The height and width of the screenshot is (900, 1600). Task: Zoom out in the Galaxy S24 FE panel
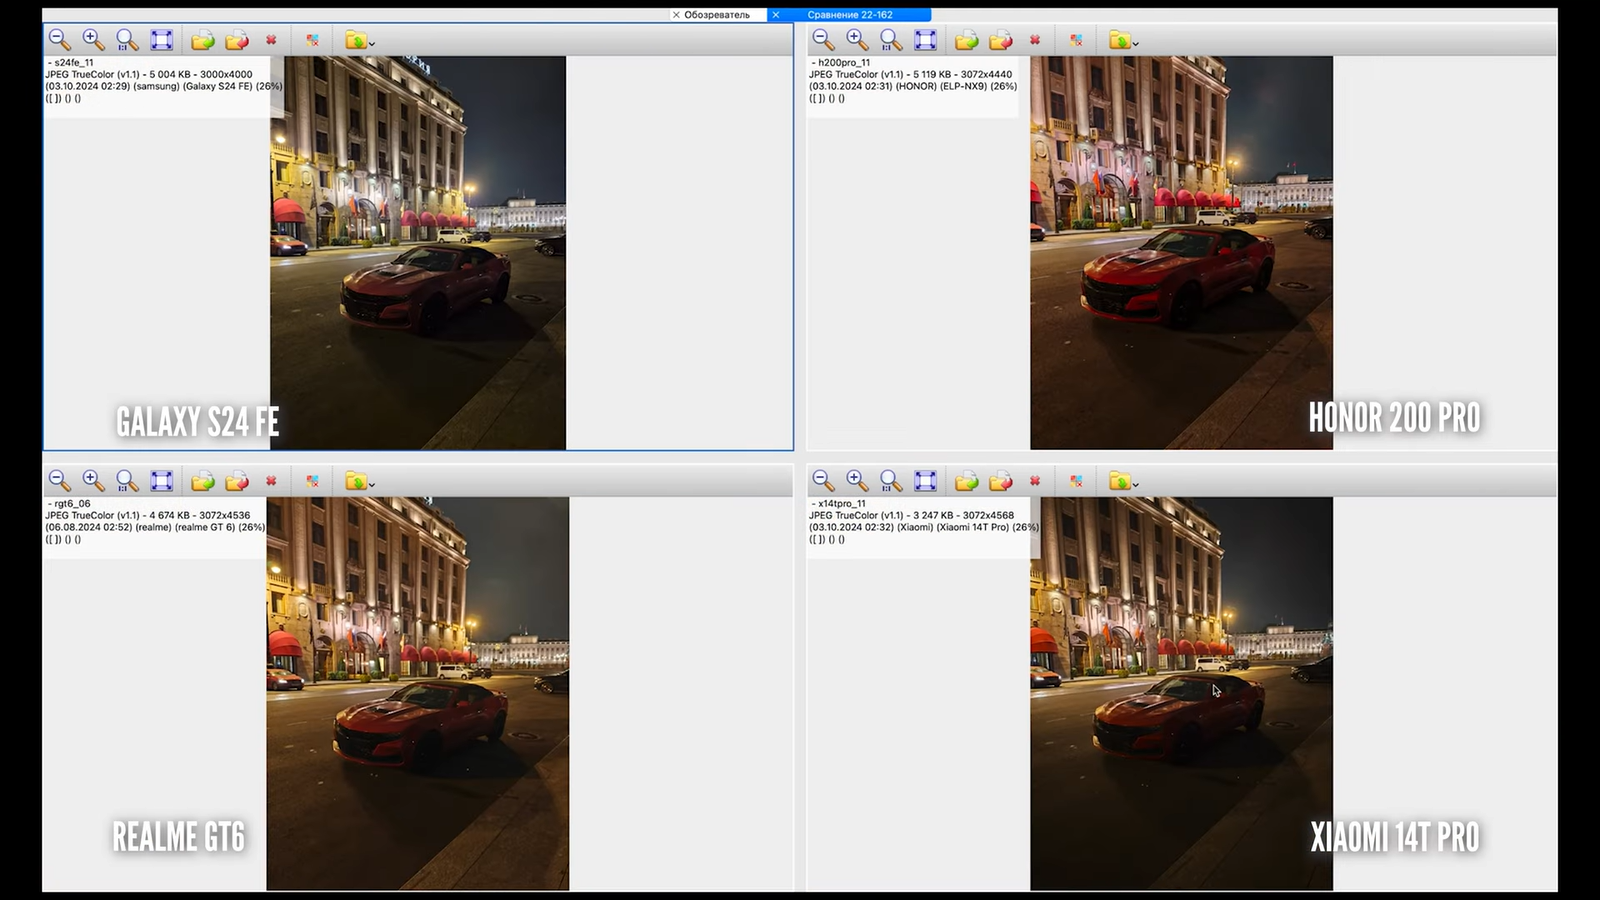pos(60,40)
